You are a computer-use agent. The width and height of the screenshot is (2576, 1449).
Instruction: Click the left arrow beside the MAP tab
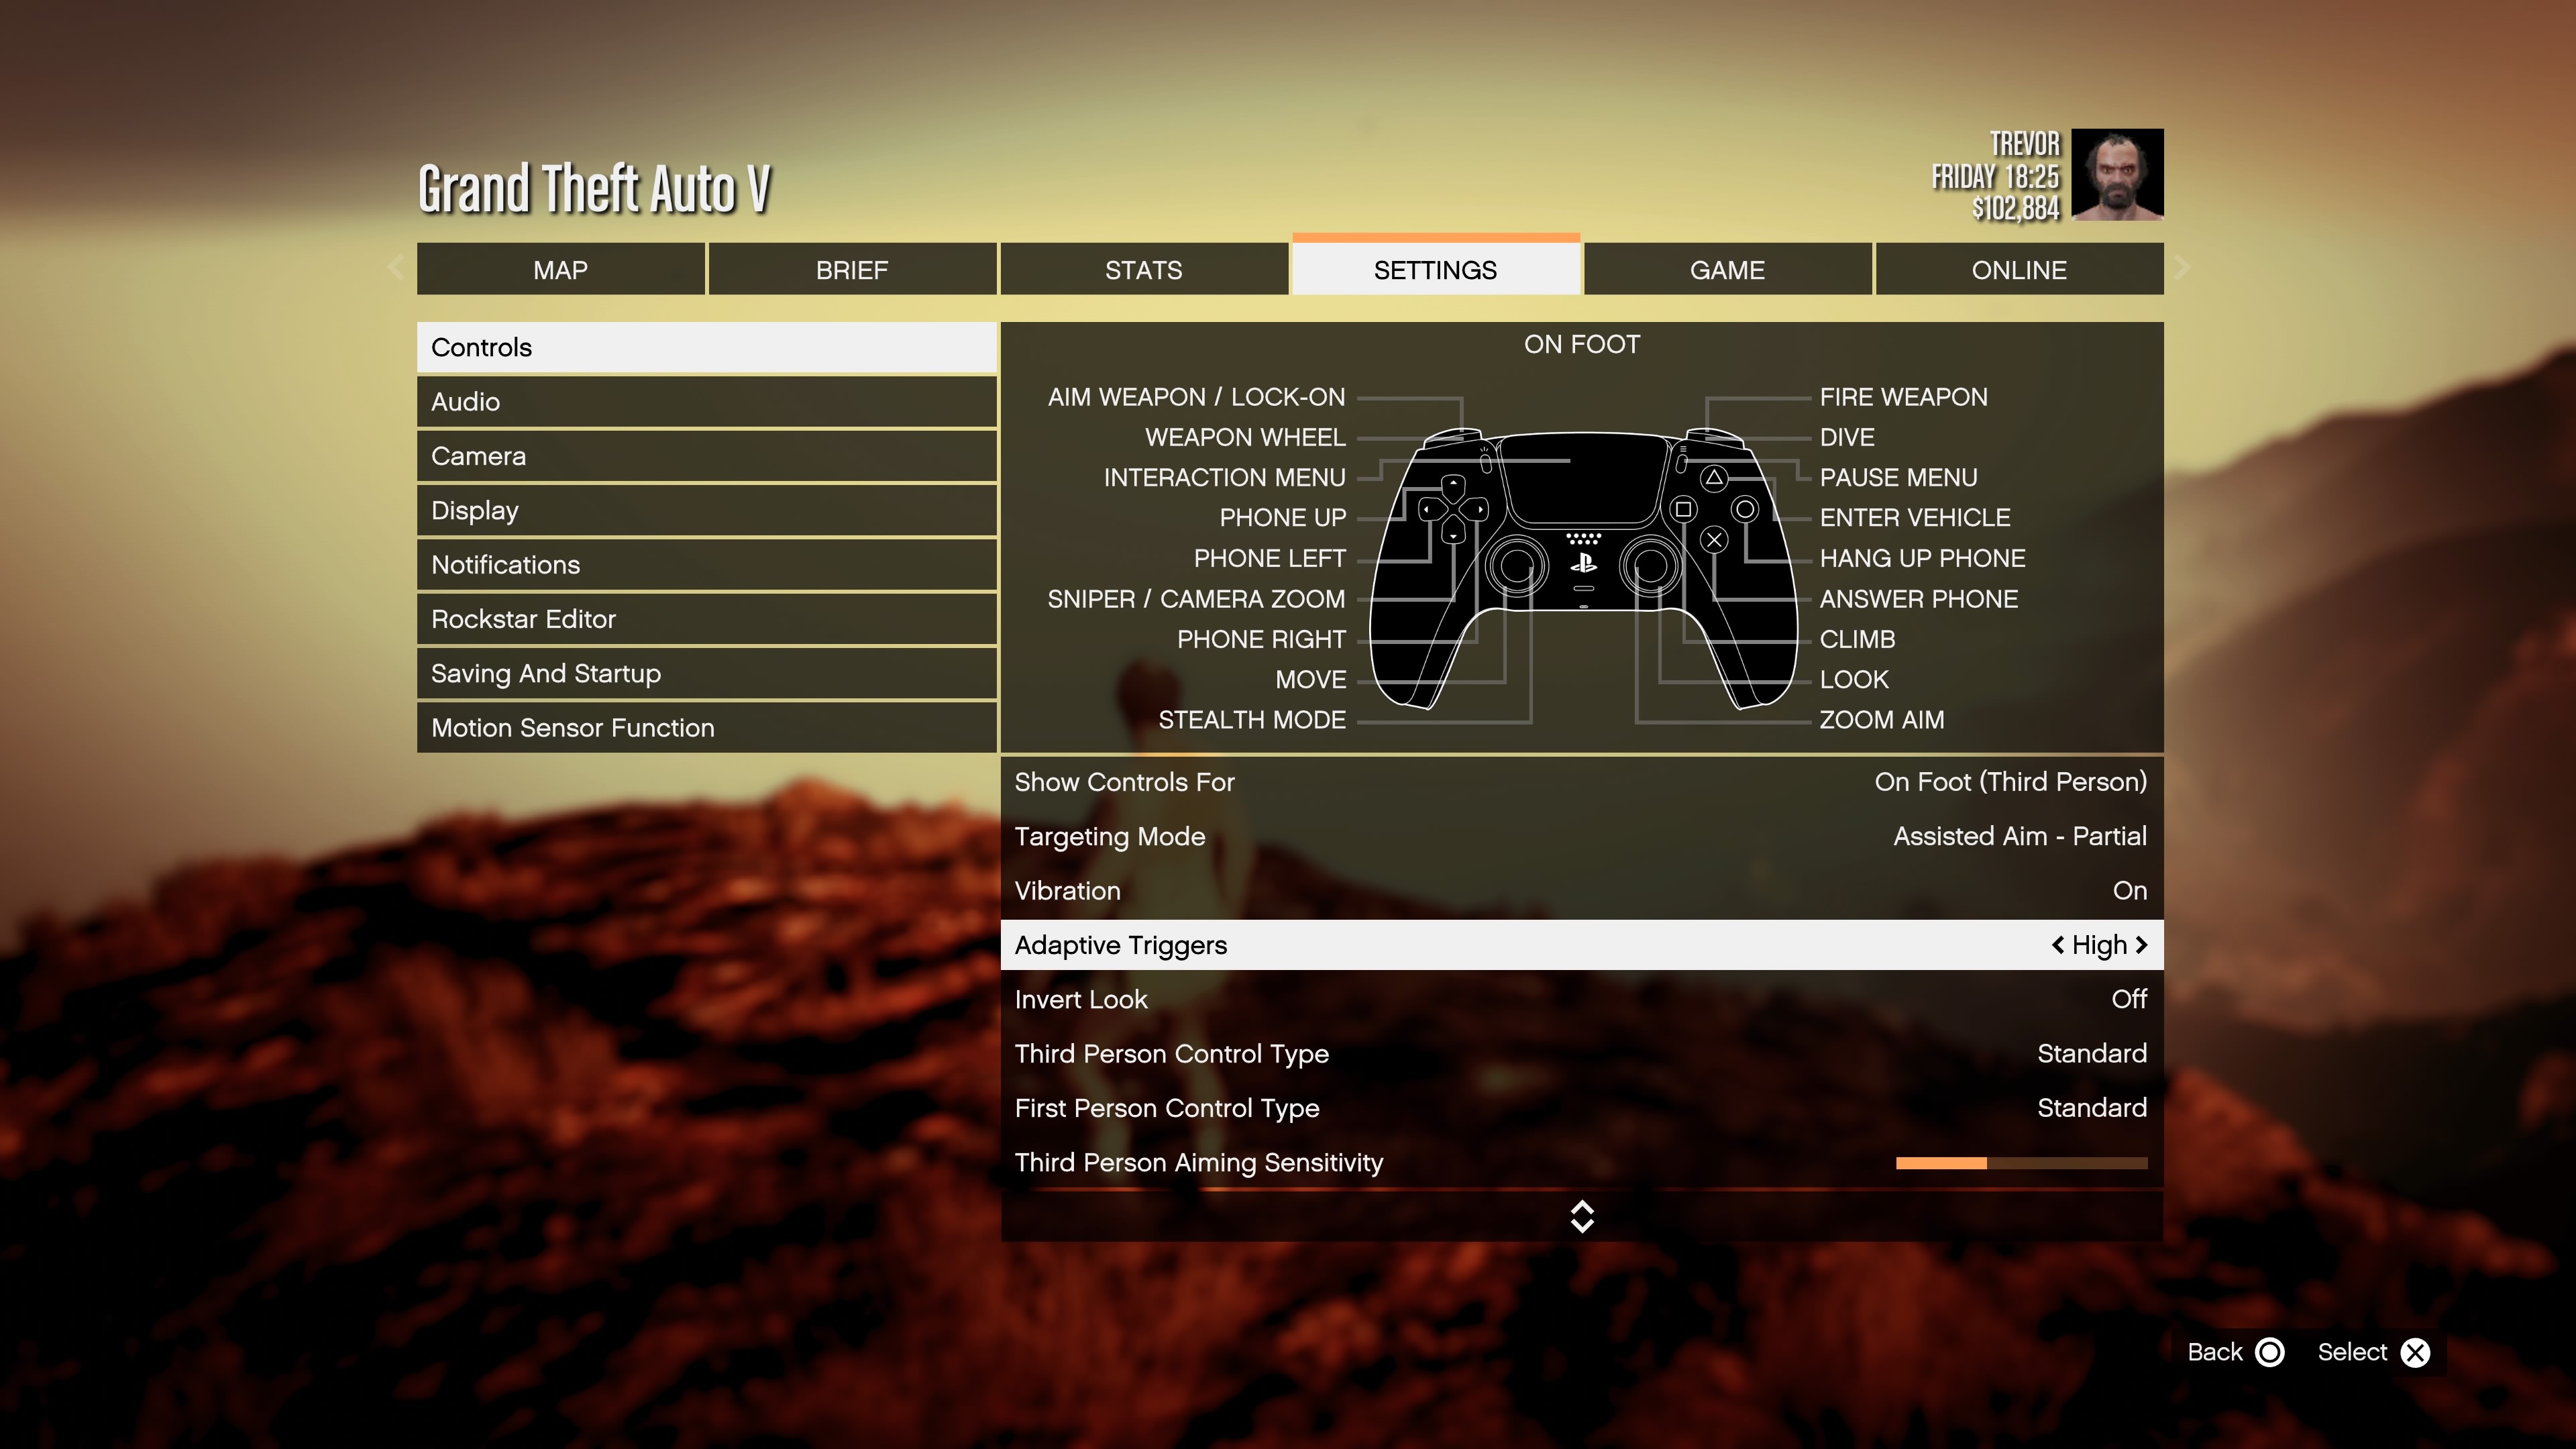(396, 267)
